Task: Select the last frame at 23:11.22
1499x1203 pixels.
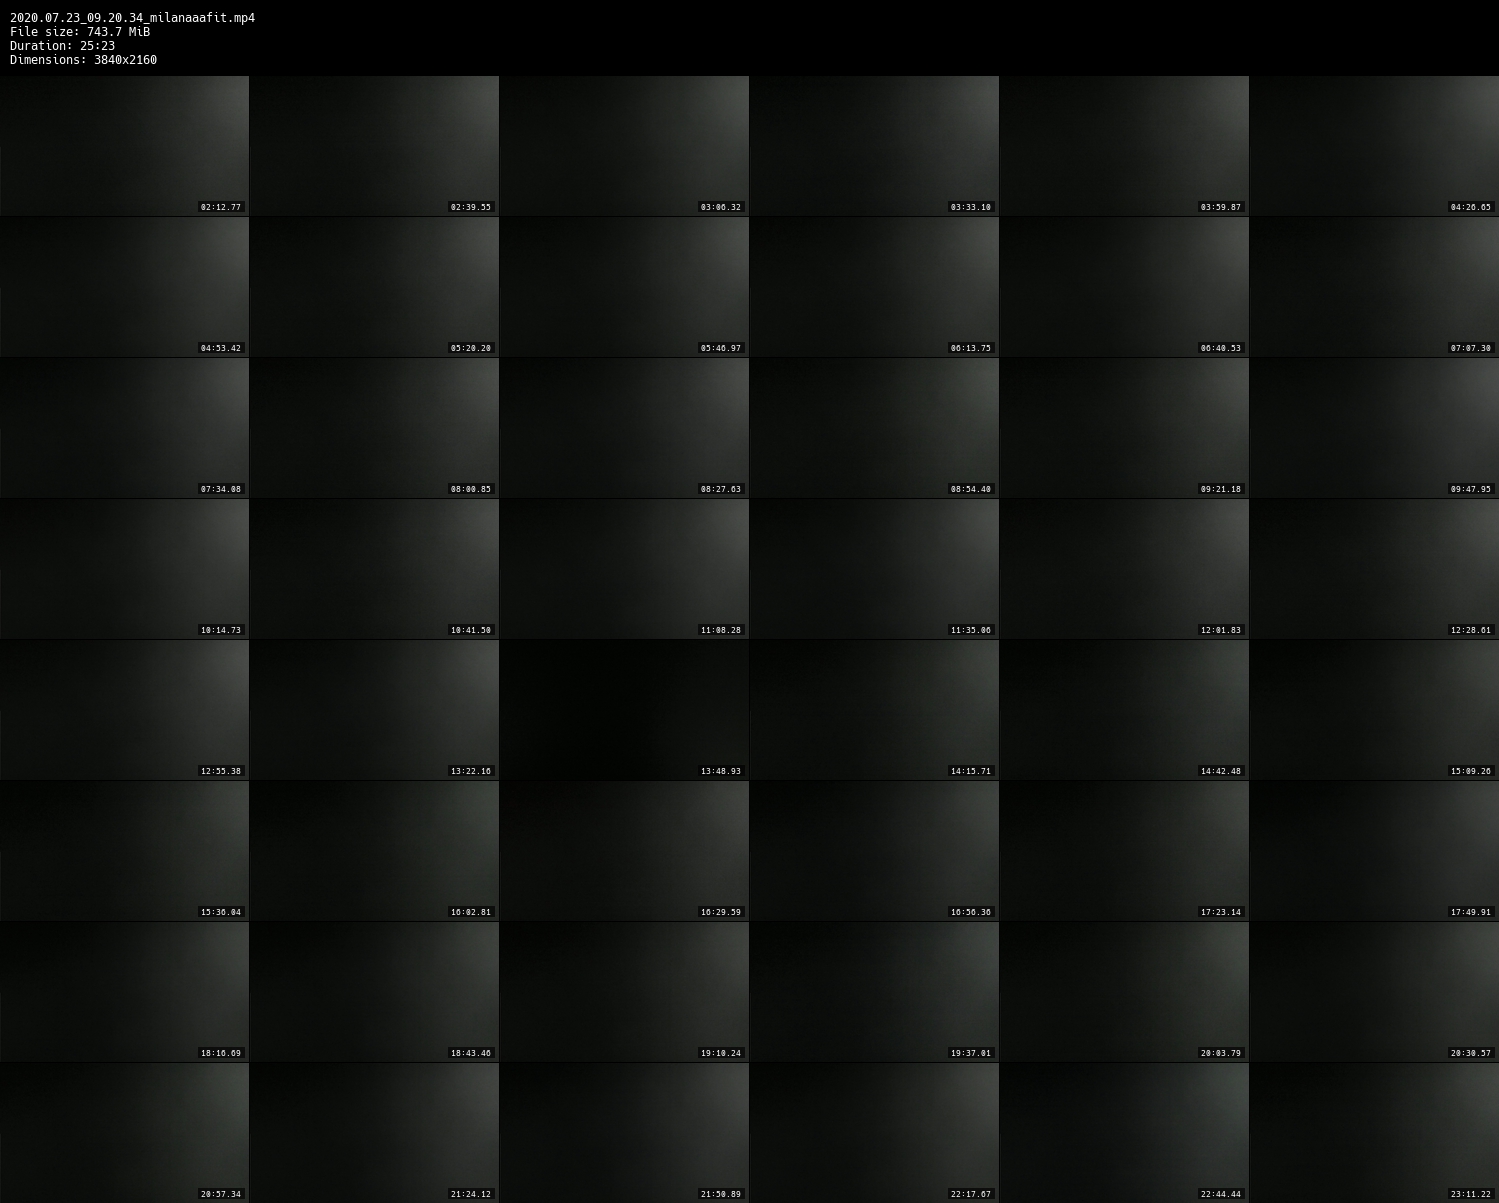Action: click(x=1374, y=1133)
